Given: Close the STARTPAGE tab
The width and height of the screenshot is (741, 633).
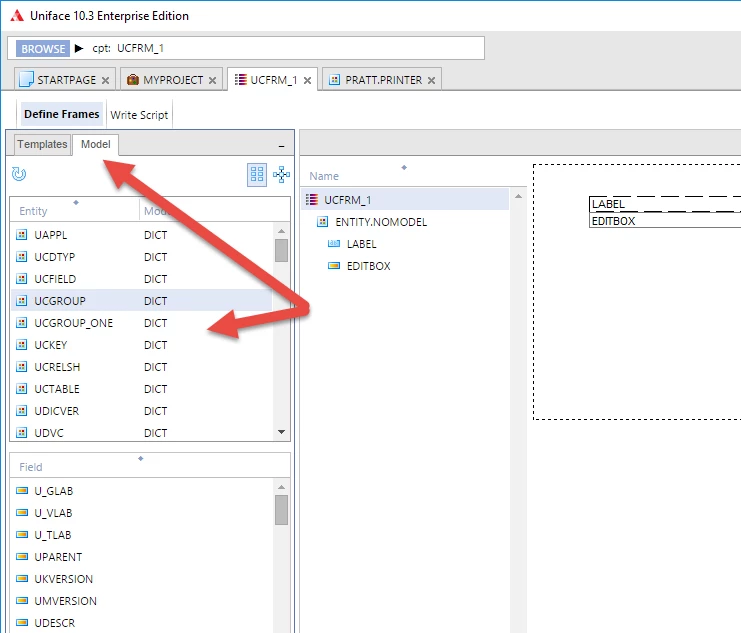Looking at the screenshot, I should coord(105,80).
